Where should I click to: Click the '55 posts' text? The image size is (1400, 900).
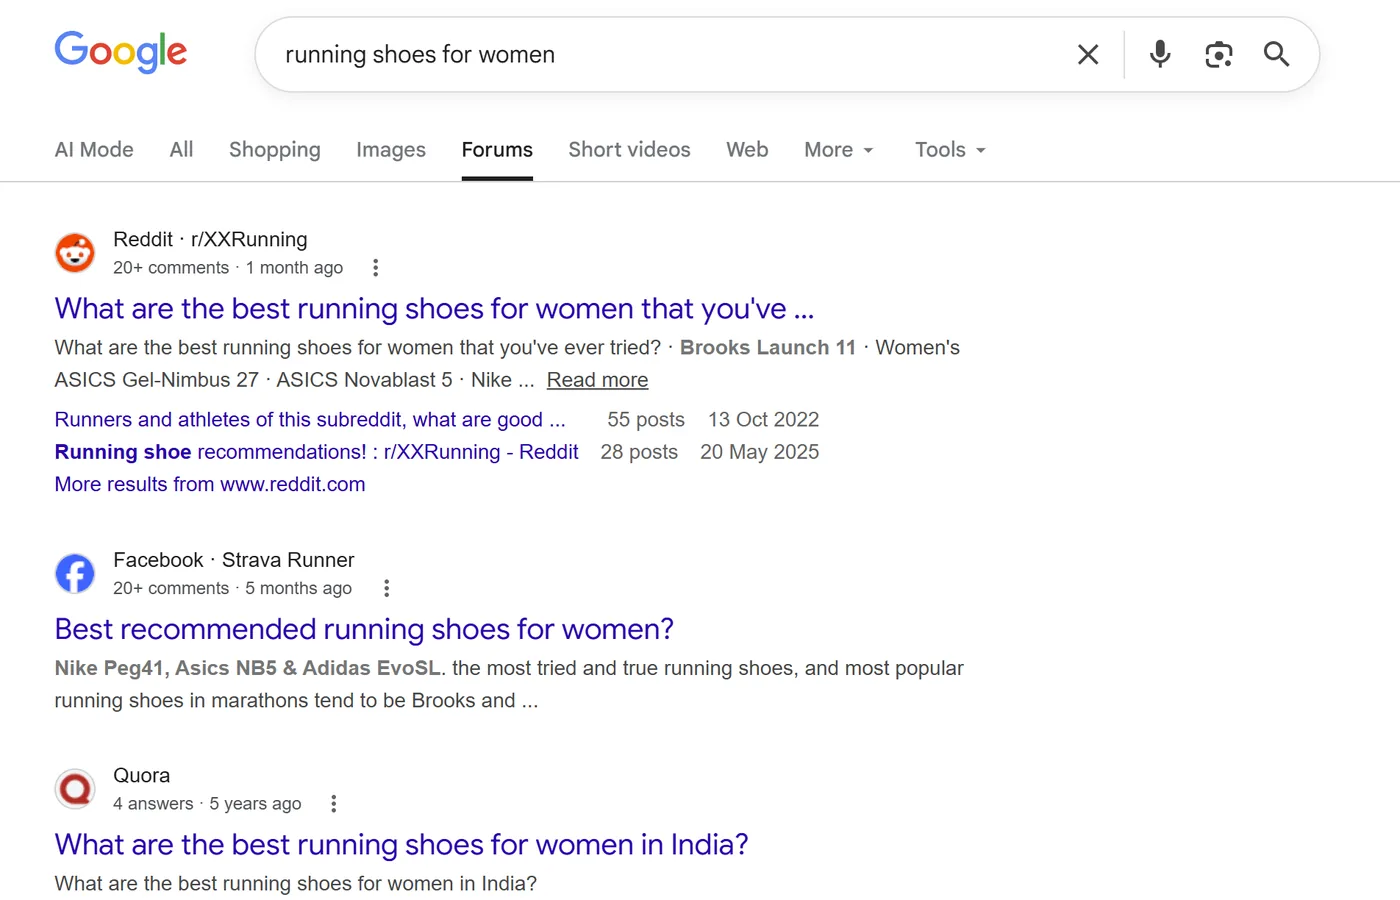(646, 419)
